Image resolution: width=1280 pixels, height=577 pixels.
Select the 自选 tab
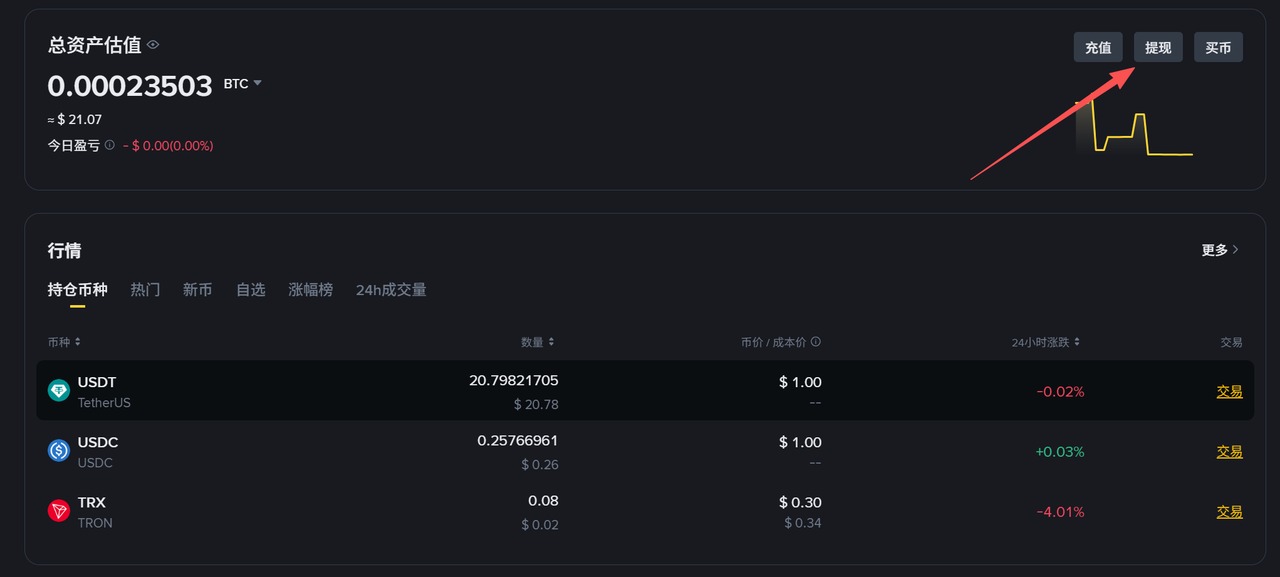click(x=250, y=289)
